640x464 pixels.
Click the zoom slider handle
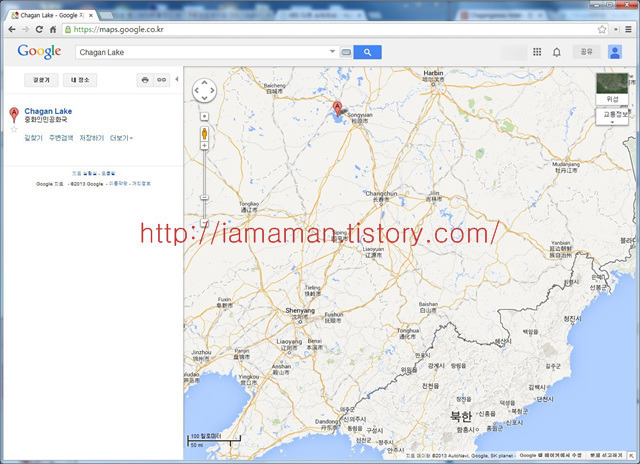click(x=204, y=198)
